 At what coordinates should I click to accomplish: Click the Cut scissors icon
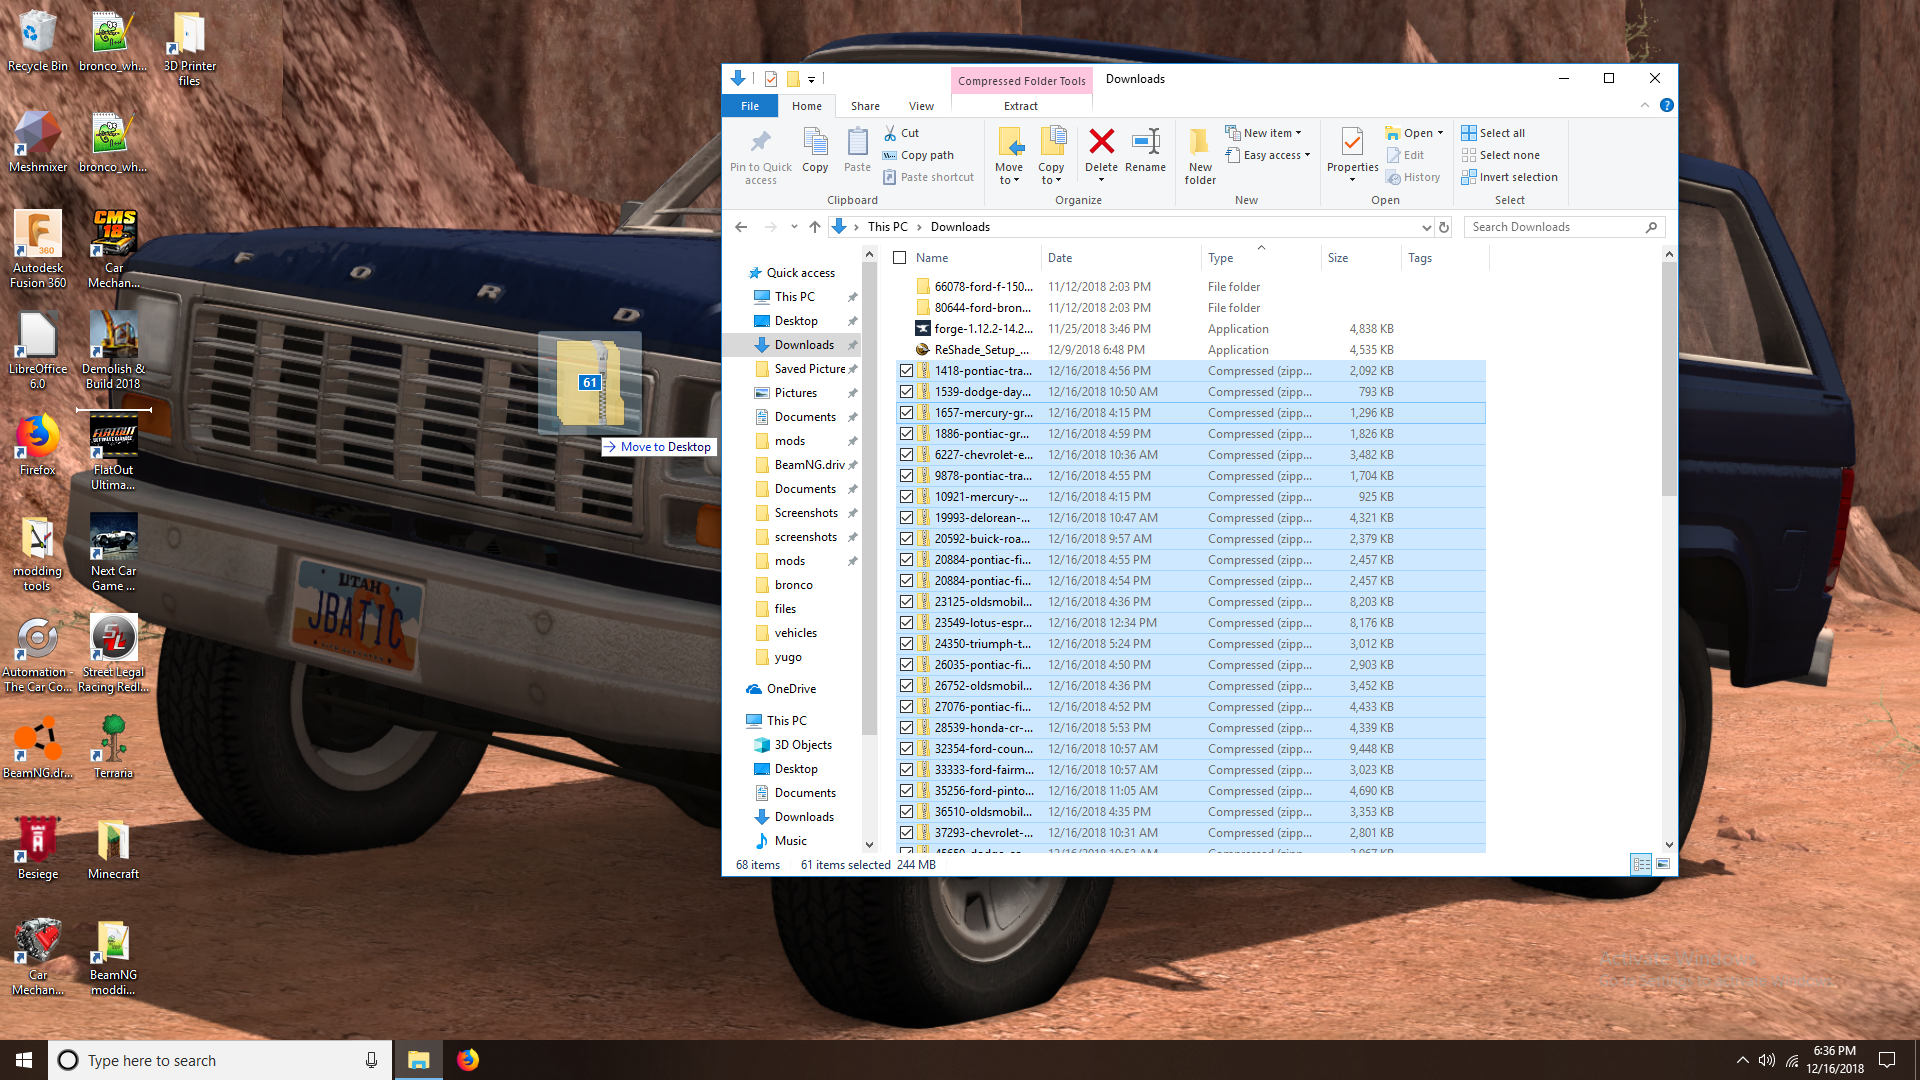[890, 133]
